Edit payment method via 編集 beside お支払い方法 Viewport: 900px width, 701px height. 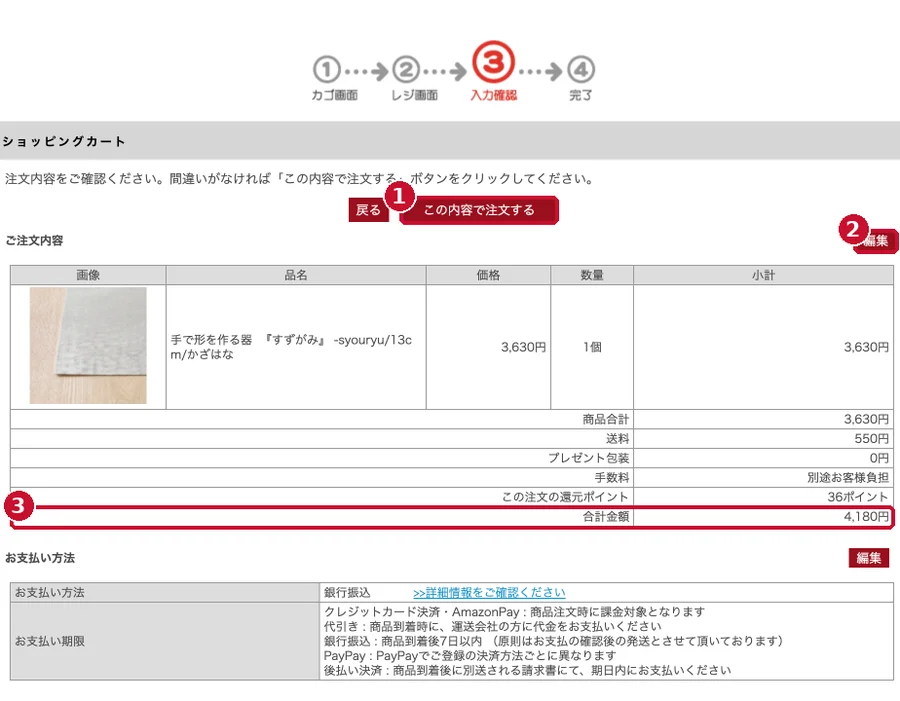click(868, 557)
